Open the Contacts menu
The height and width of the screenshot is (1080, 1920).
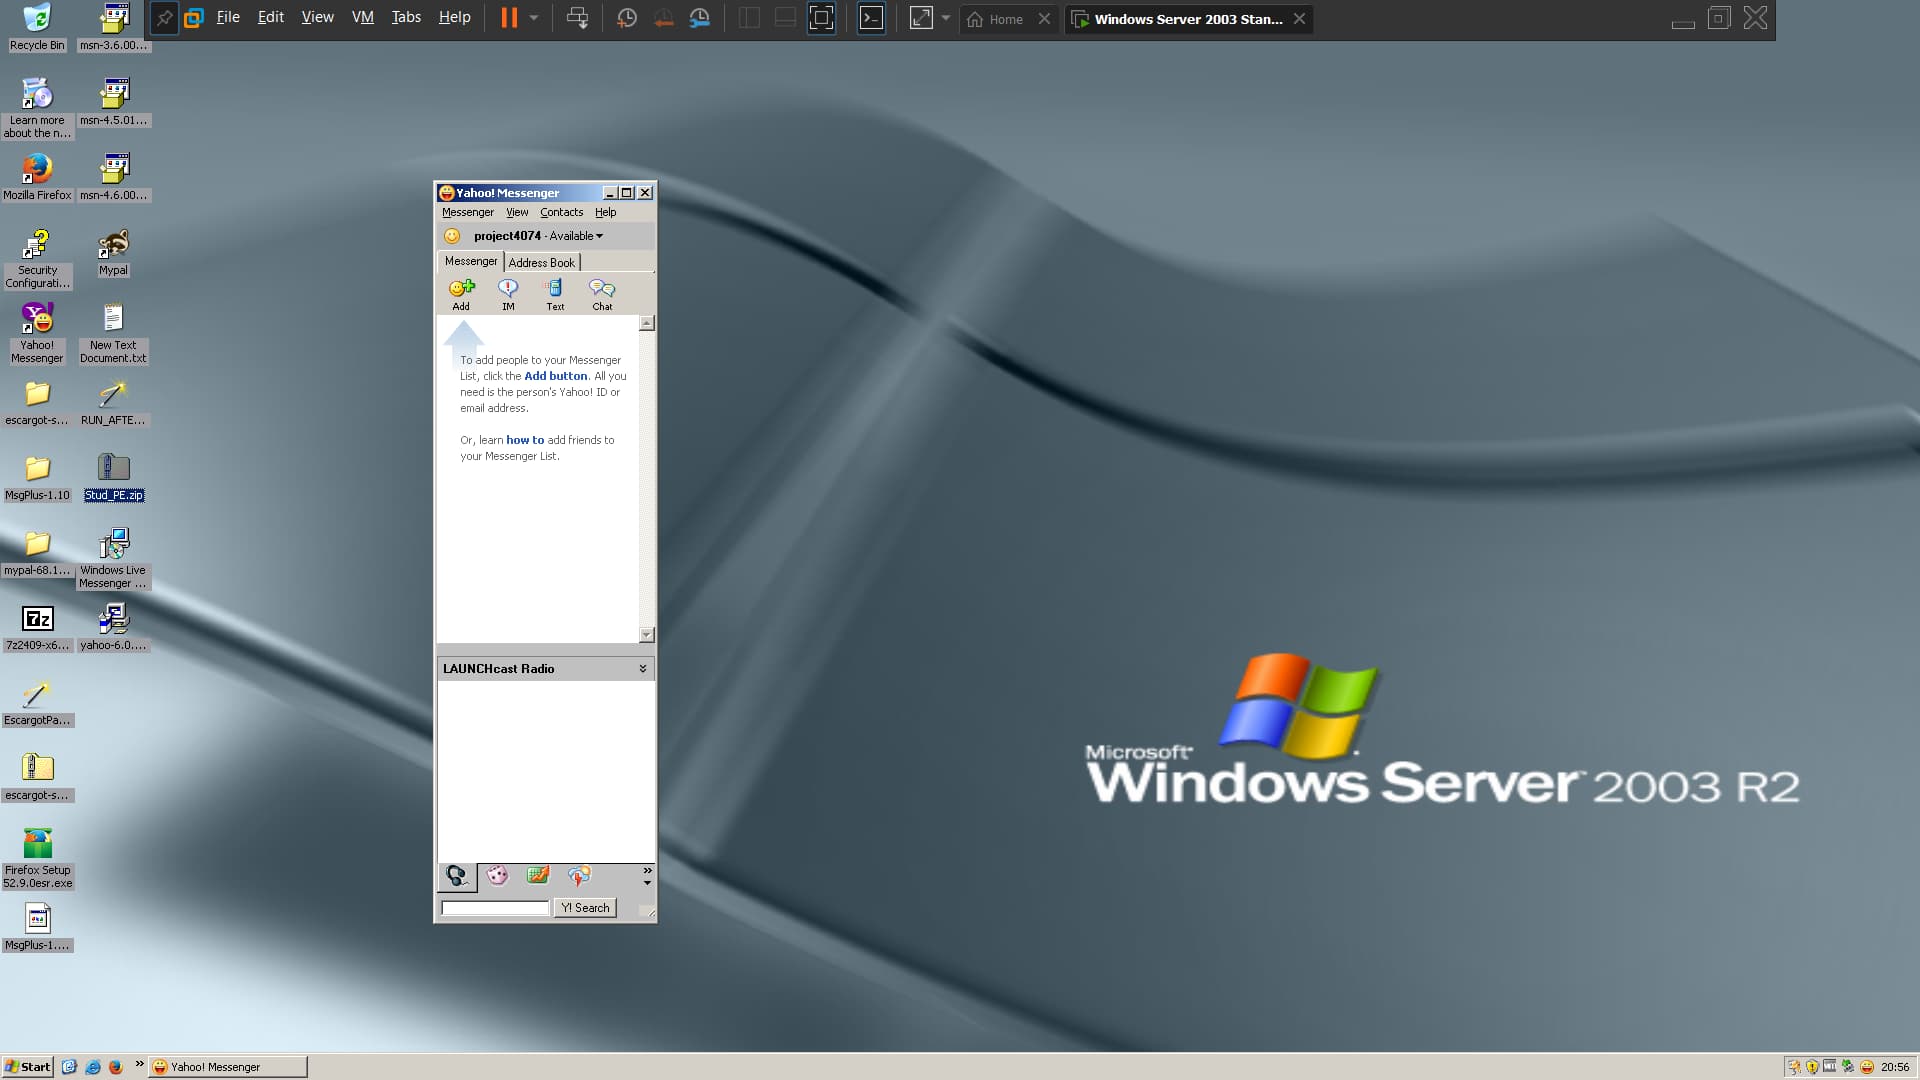click(561, 212)
